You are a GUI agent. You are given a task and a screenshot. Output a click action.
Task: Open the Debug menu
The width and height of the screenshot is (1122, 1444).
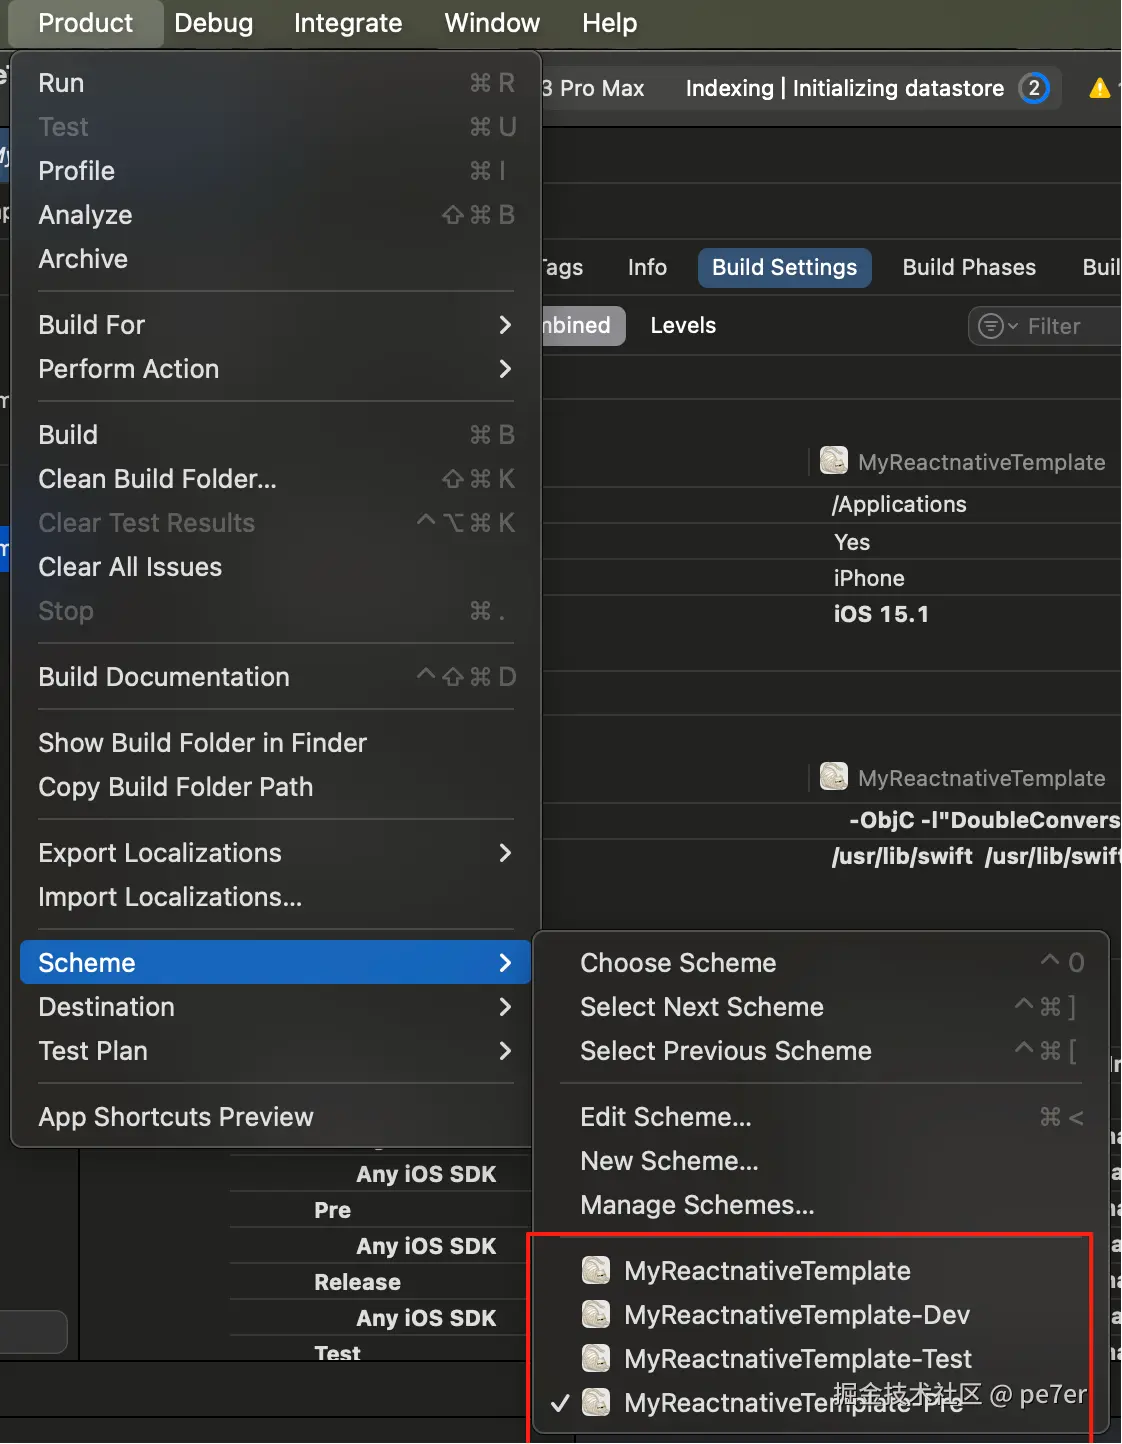pyautogui.click(x=213, y=23)
